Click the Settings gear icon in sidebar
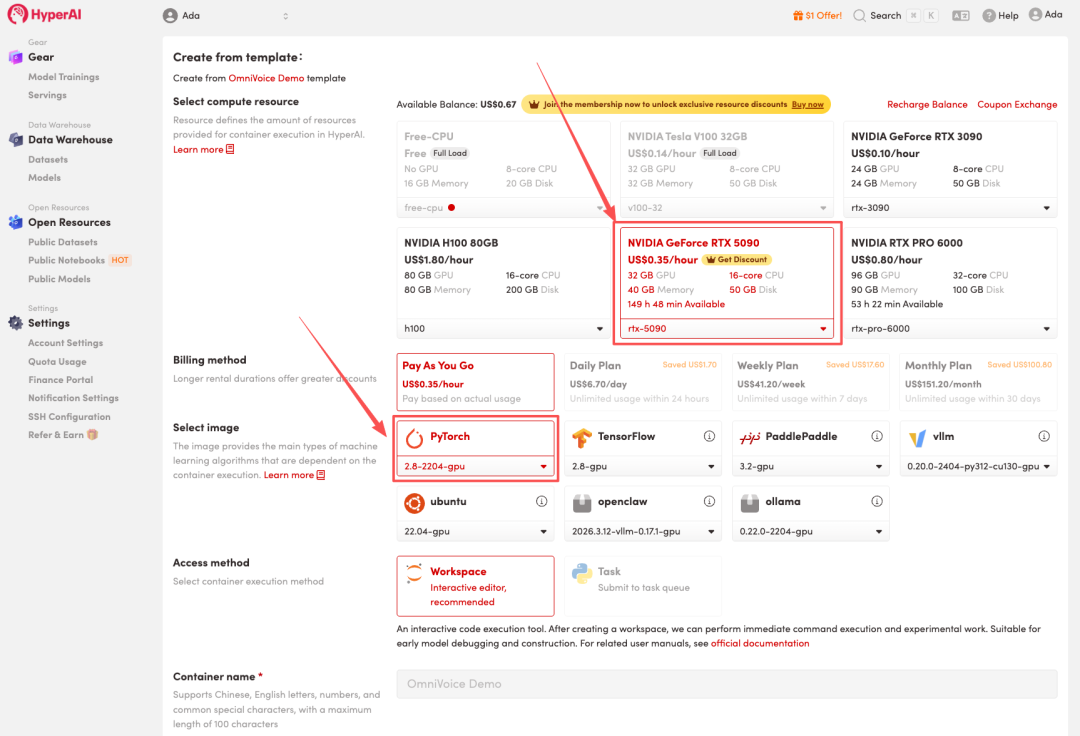Screen dimensions: 1080x736 click(15, 323)
